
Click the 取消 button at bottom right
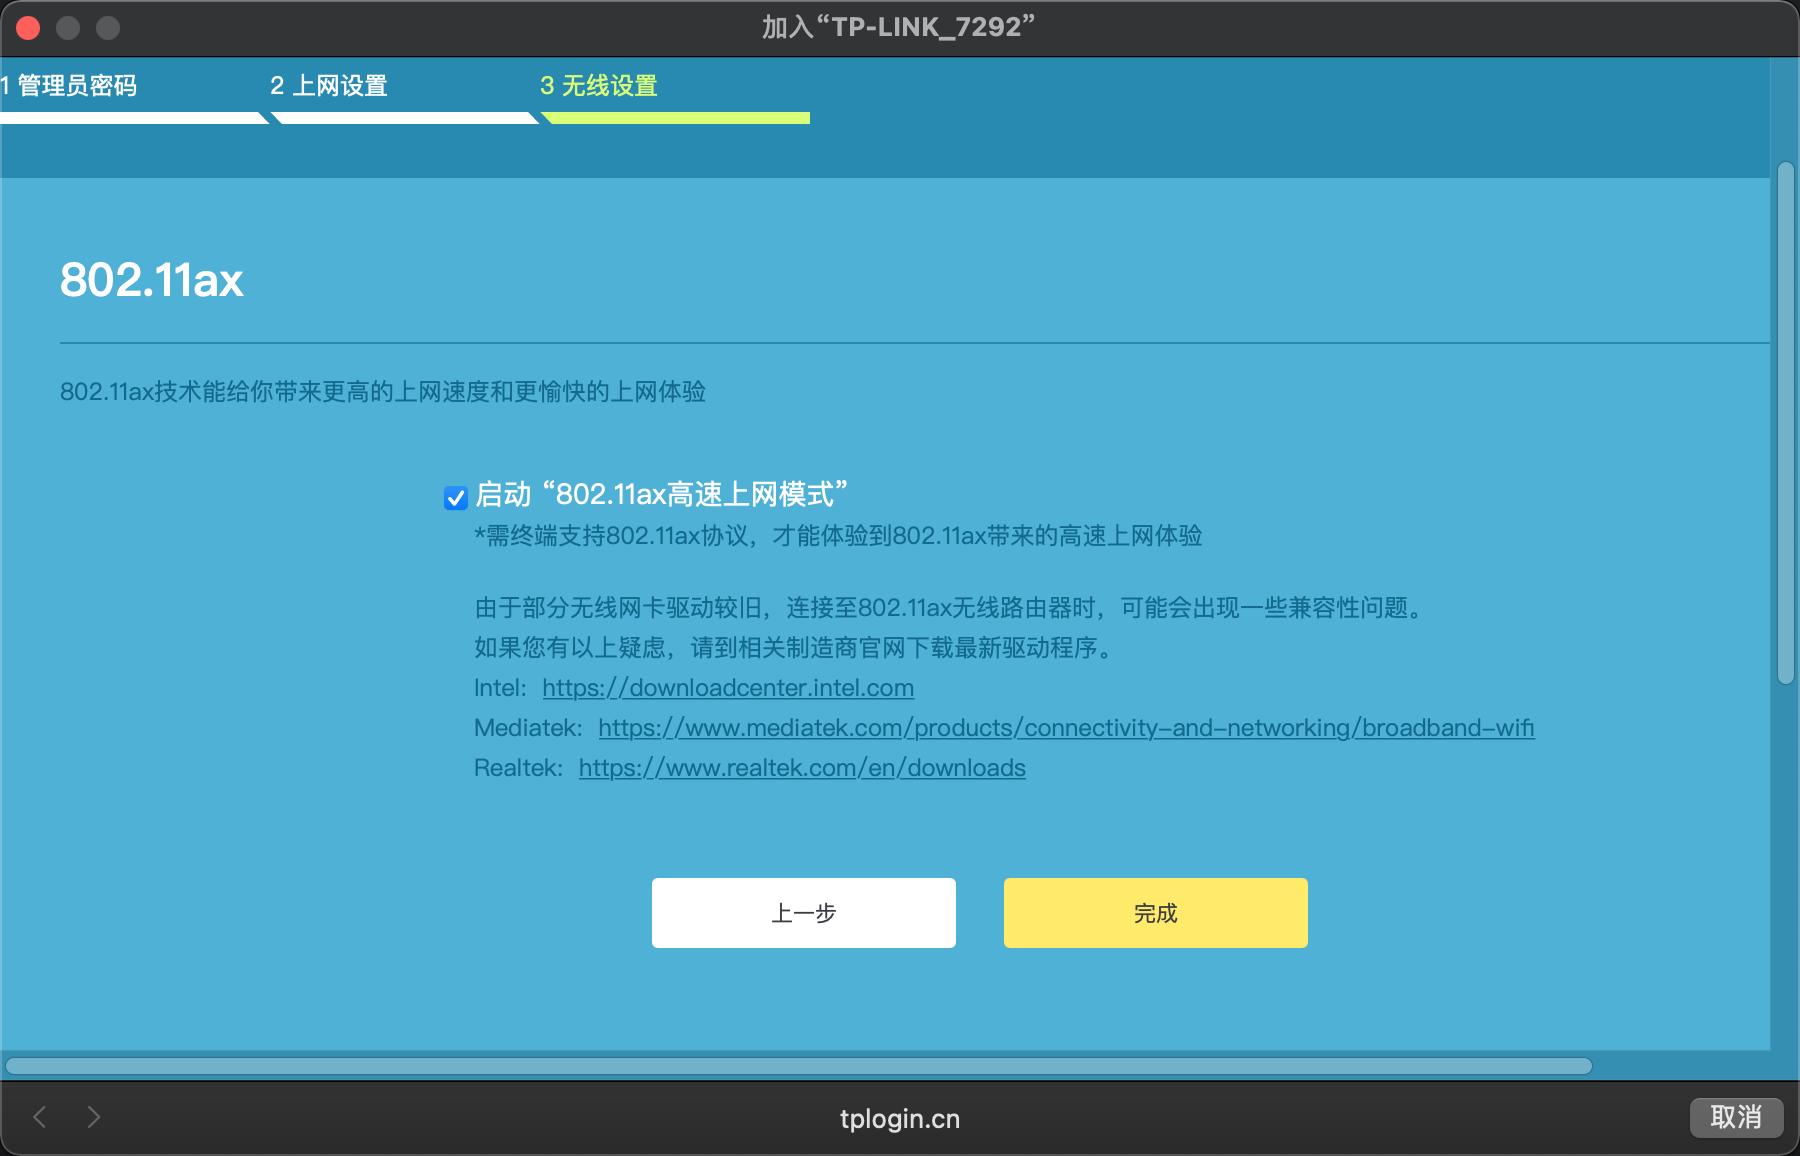pos(1737,1118)
